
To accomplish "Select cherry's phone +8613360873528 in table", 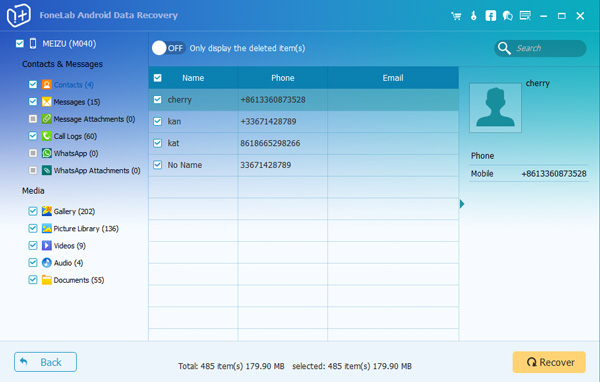I will [273, 100].
